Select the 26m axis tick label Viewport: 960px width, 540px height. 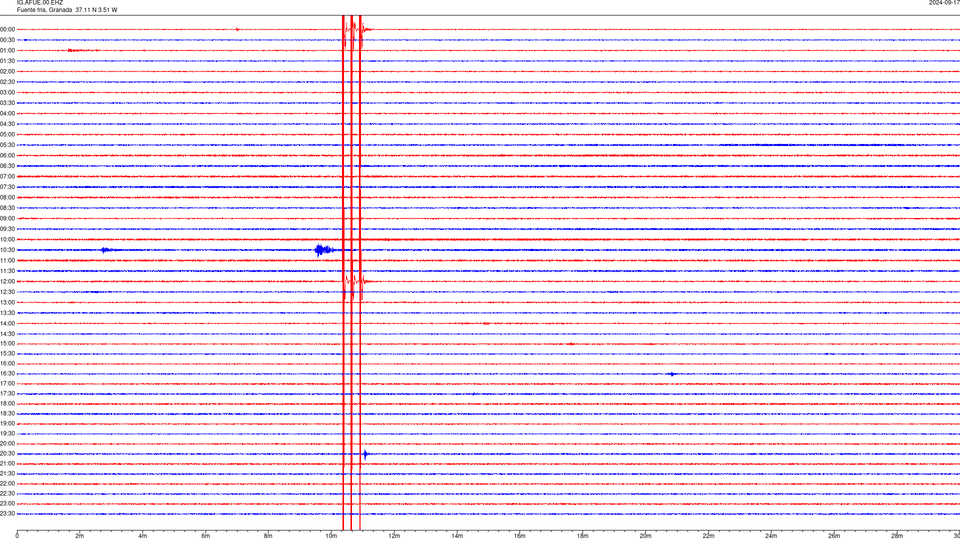point(834,536)
